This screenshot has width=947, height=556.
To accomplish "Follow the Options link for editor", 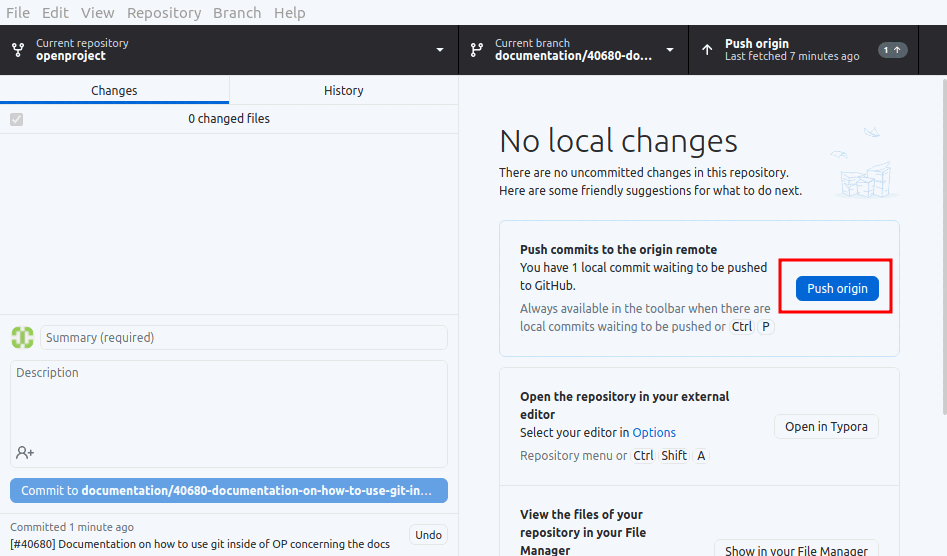I will click(x=654, y=433).
